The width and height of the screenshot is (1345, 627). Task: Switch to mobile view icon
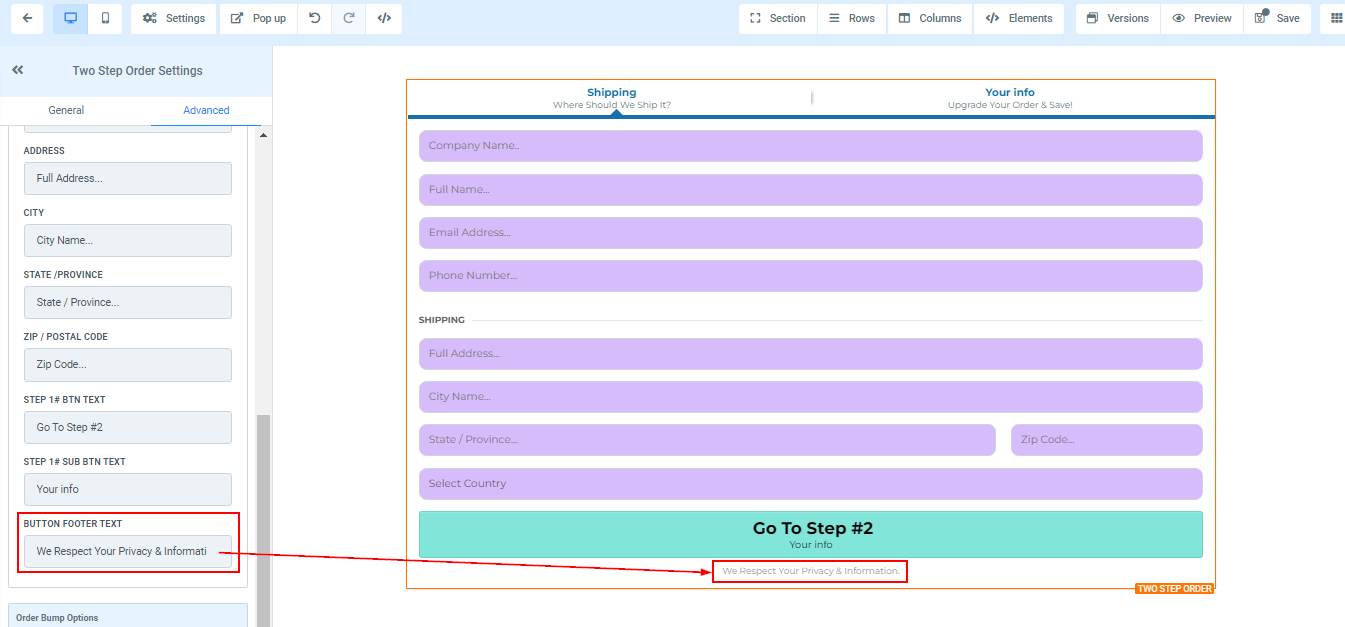105,18
